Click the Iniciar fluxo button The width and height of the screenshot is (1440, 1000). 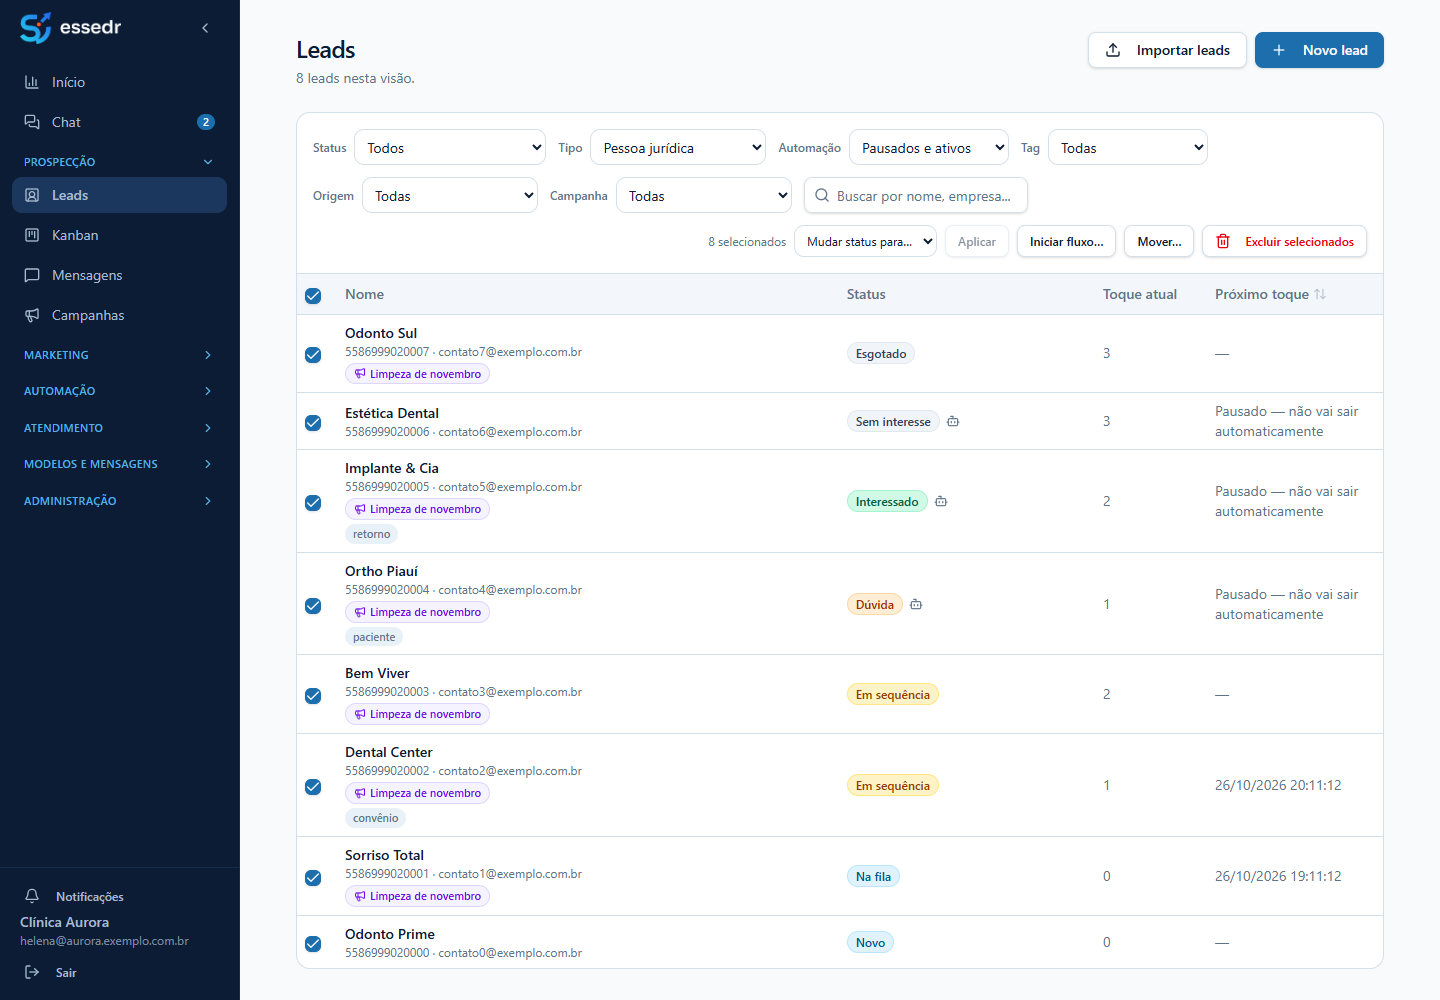click(x=1066, y=241)
